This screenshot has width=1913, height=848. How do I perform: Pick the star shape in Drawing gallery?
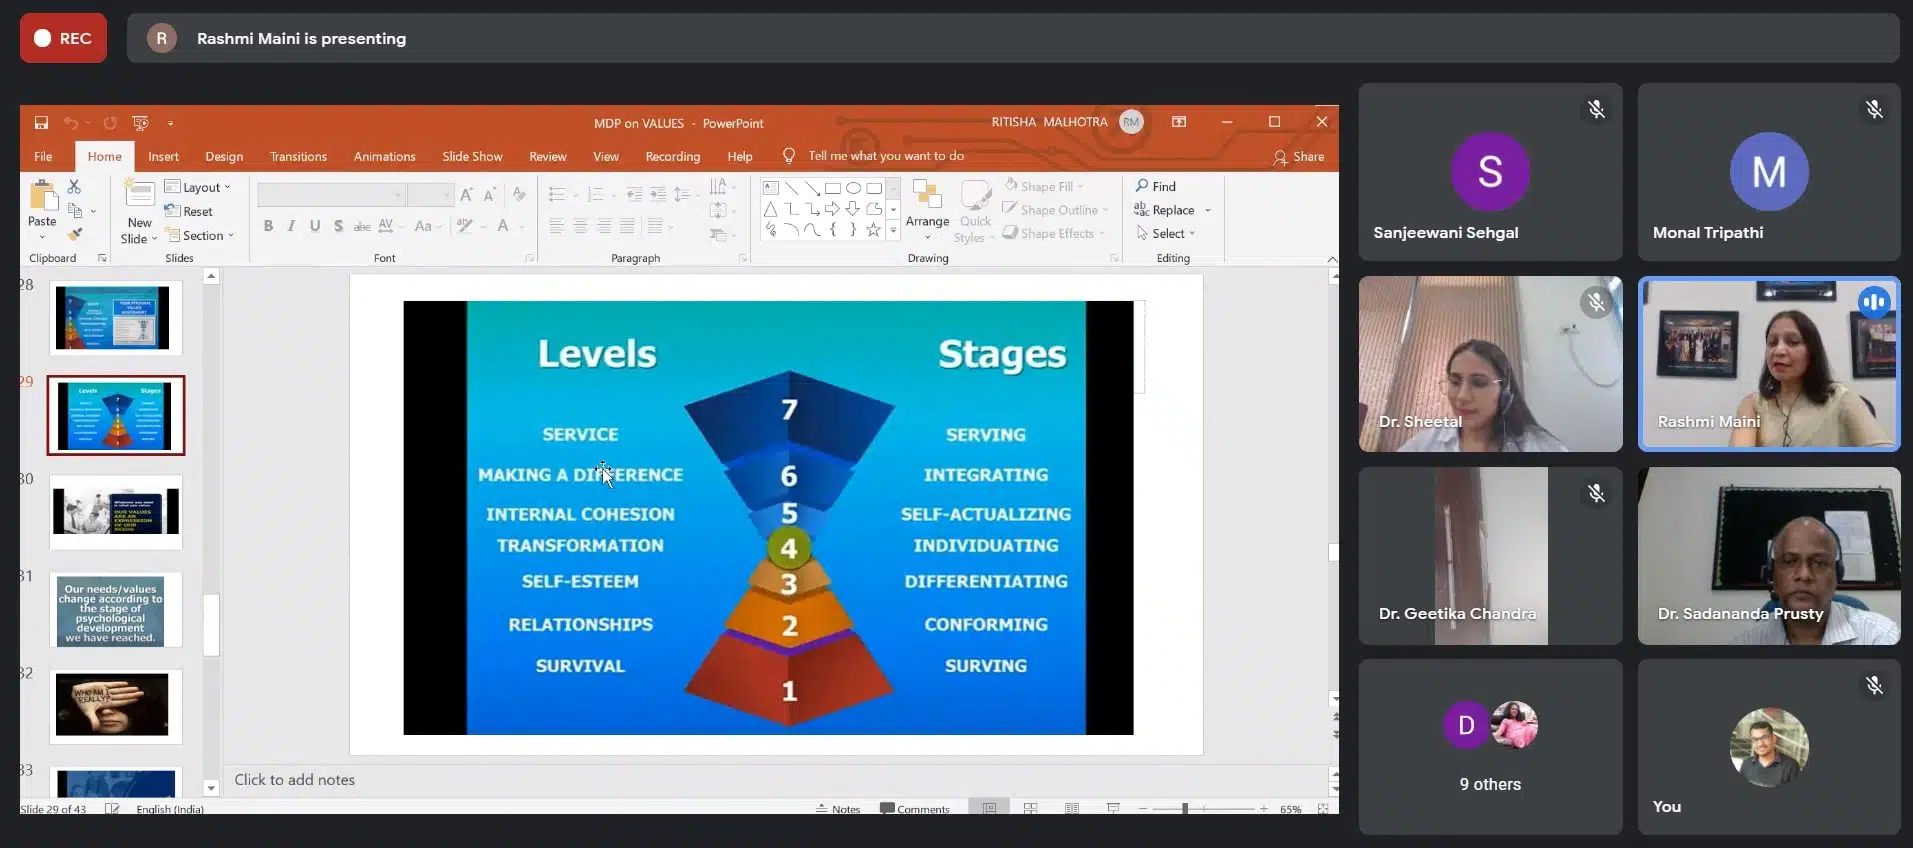[873, 230]
